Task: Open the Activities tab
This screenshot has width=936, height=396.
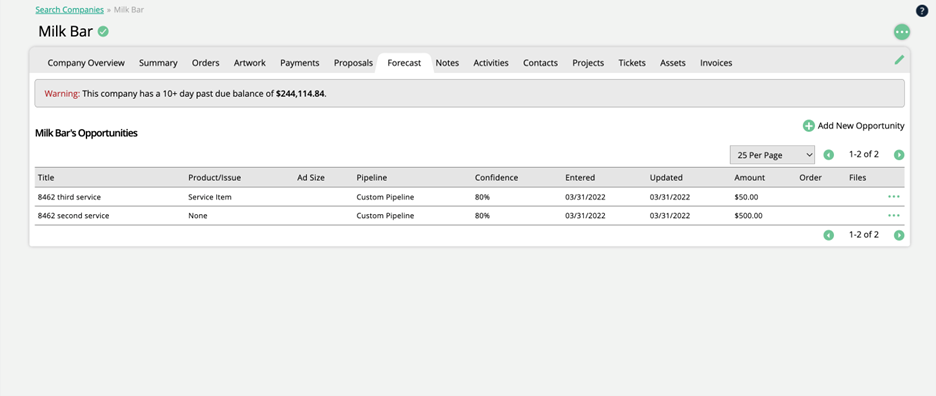Action: pos(491,63)
